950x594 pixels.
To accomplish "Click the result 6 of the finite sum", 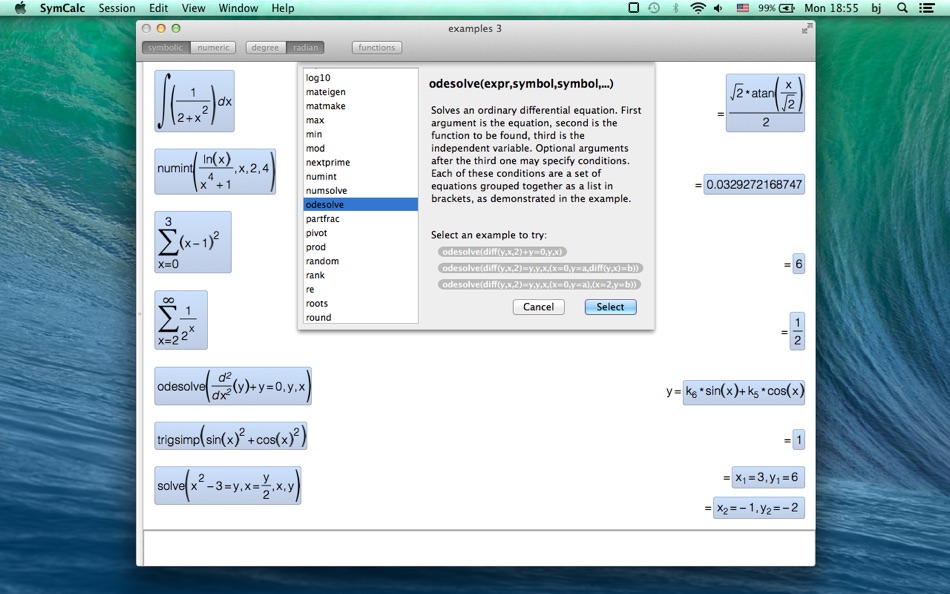I will [x=799, y=264].
